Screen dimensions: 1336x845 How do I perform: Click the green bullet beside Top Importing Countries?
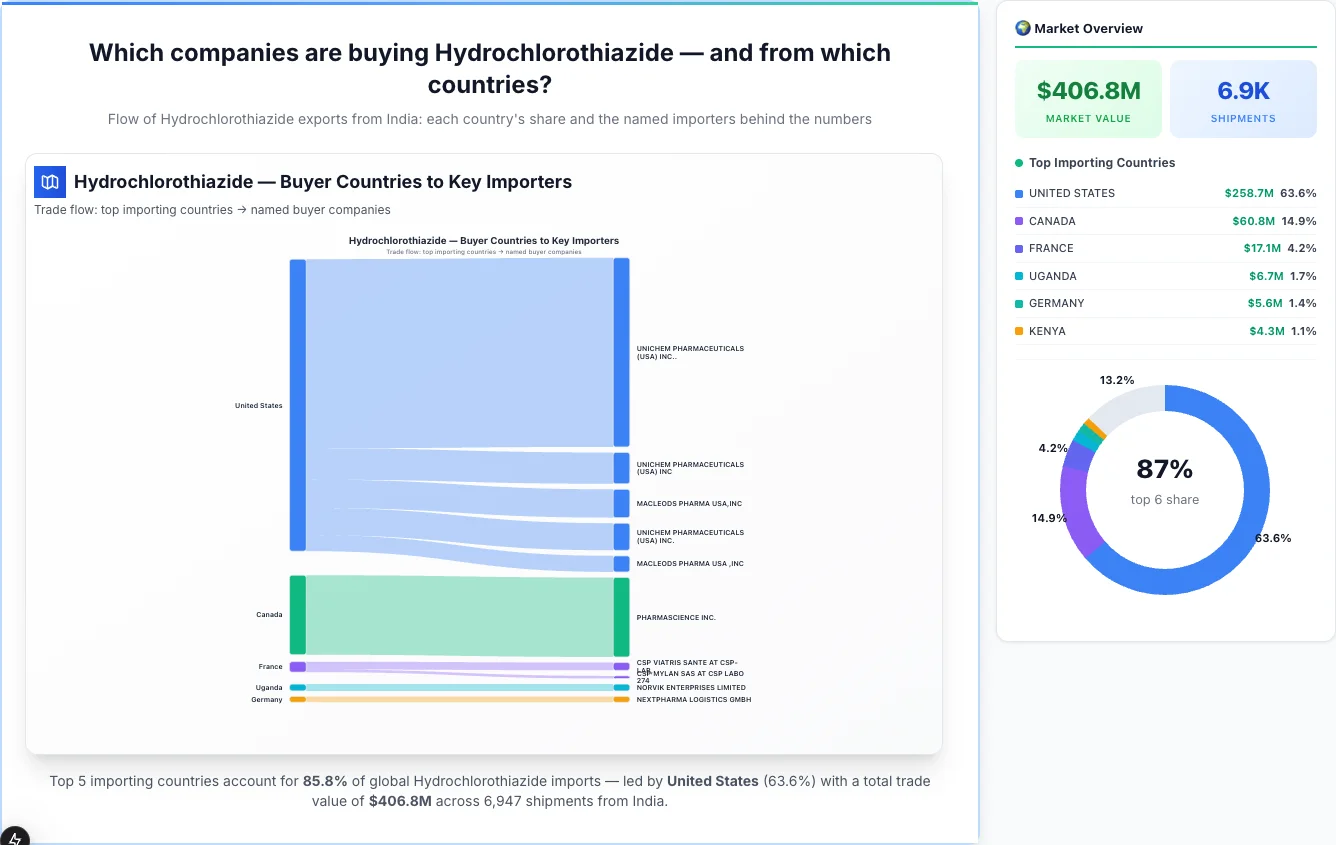point(1018,163)
